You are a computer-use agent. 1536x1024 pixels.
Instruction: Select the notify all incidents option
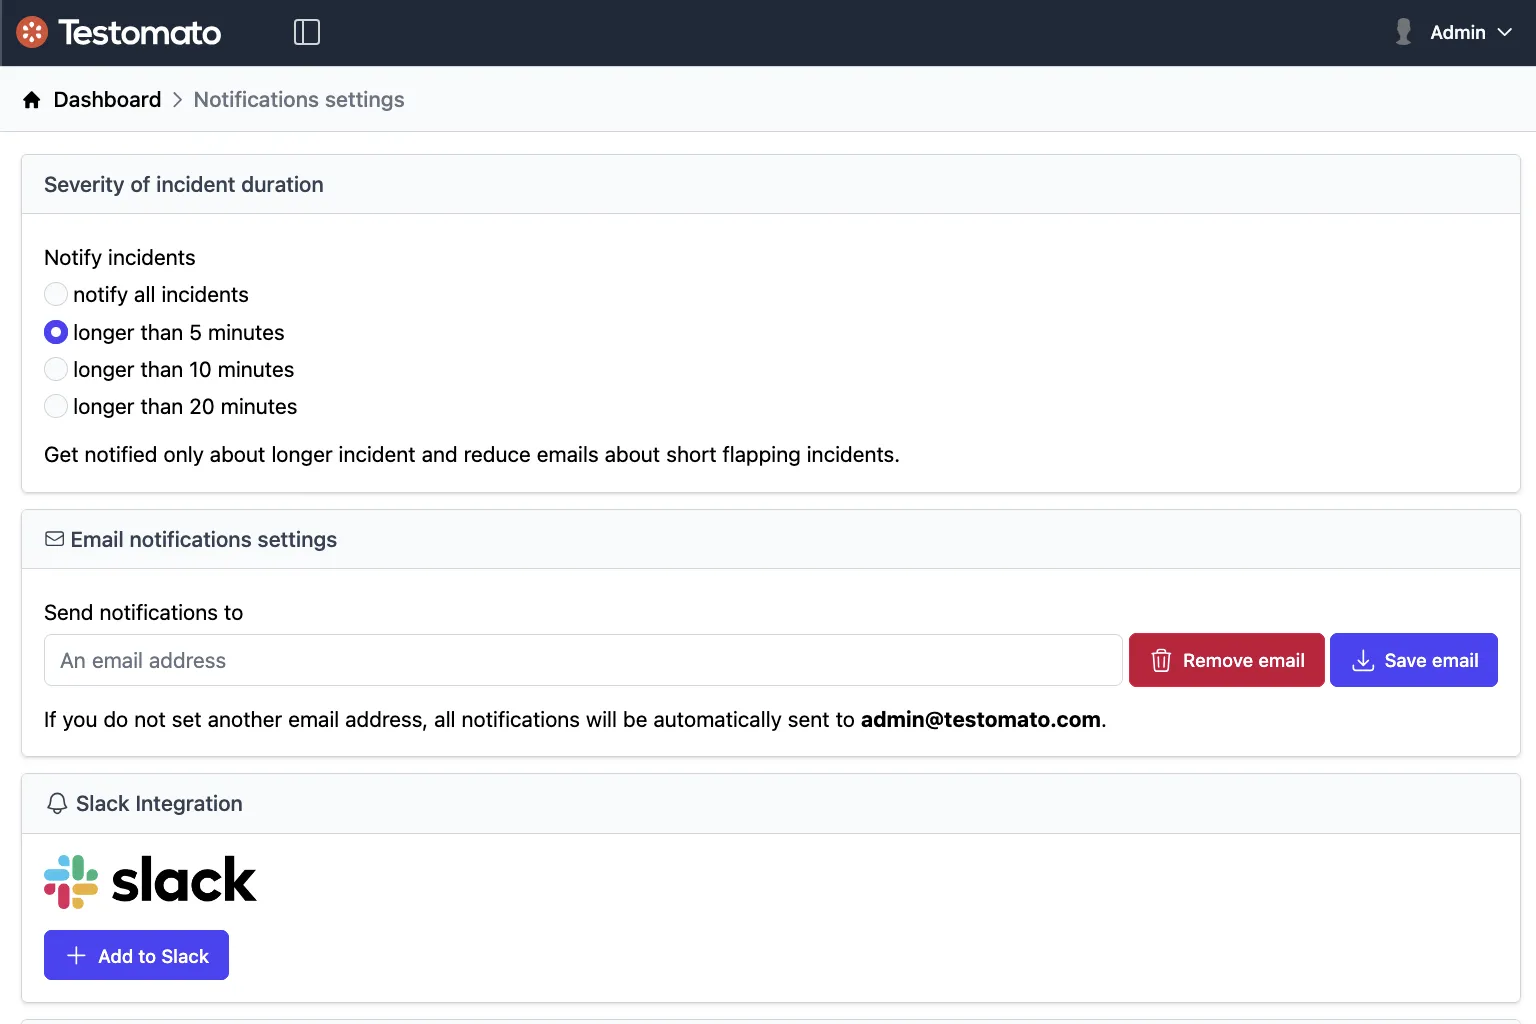point(56,294)
